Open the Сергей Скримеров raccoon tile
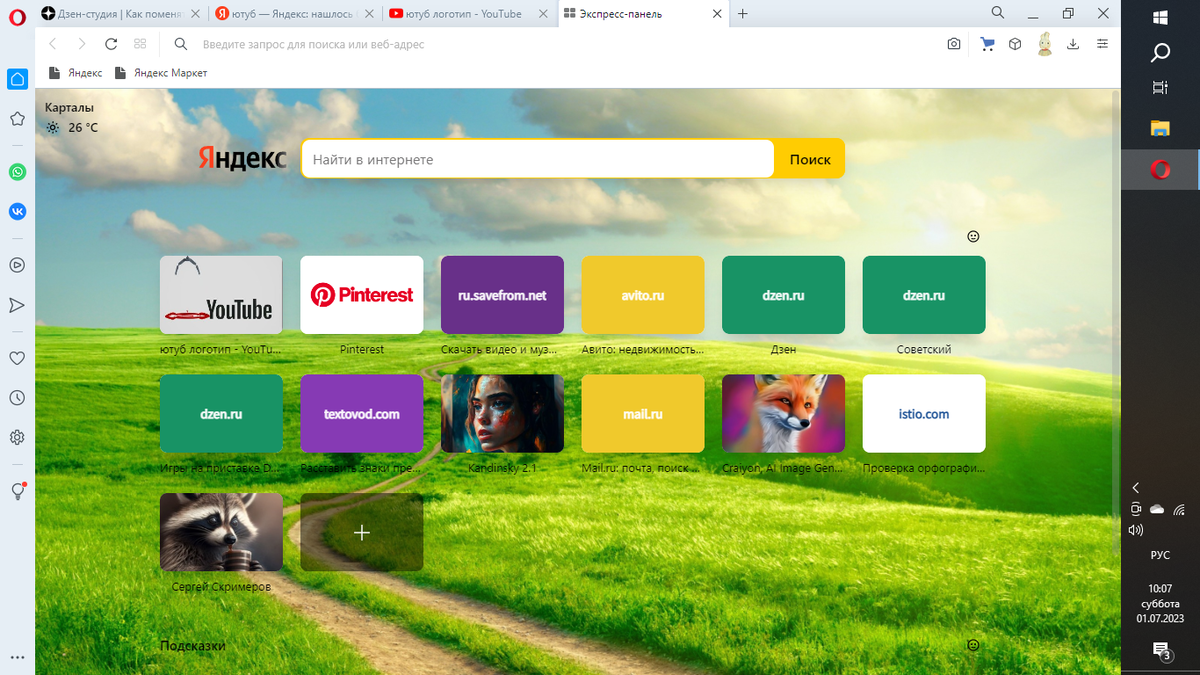The height and width of the screenshot is (675, 1200). (x=221, y=532)
